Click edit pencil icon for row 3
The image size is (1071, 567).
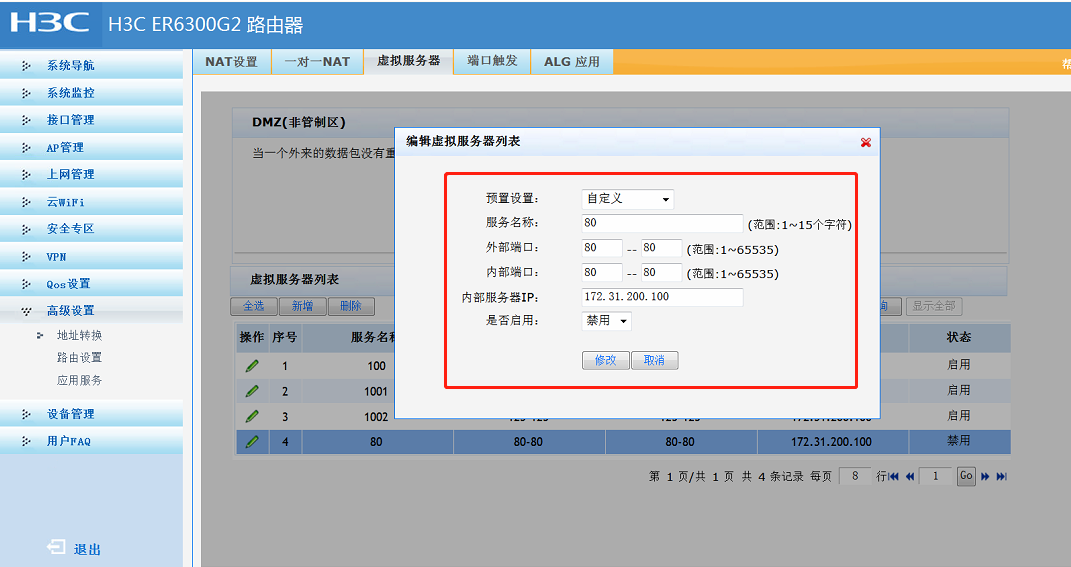pos(252,416)
